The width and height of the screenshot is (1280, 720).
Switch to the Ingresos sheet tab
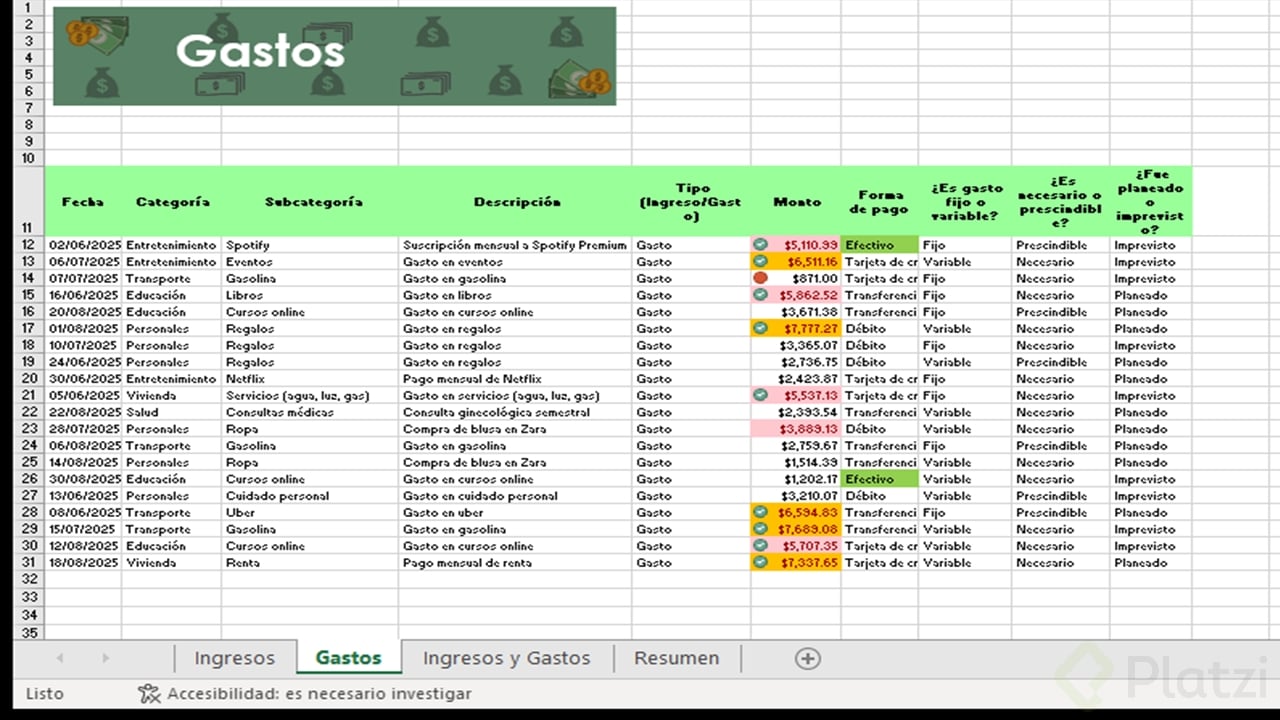234,658
